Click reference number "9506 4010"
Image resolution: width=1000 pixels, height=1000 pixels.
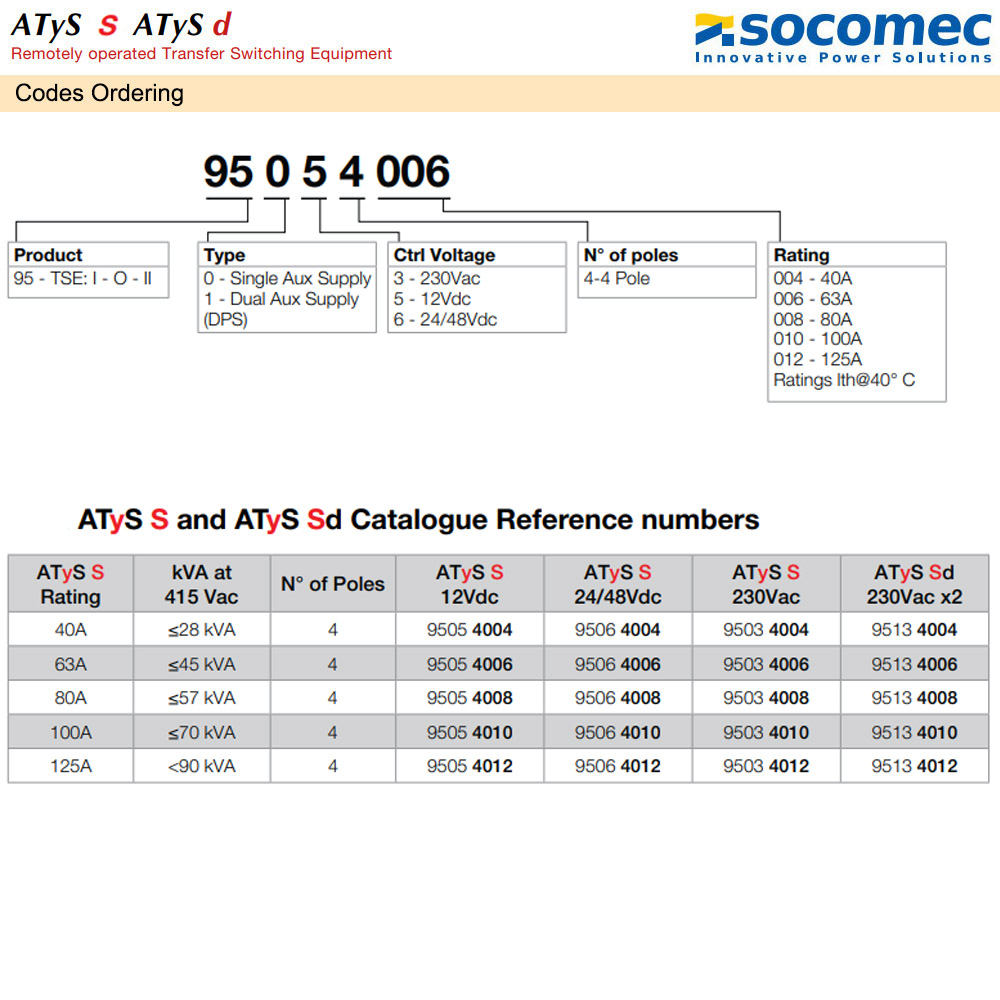[617, 733]
